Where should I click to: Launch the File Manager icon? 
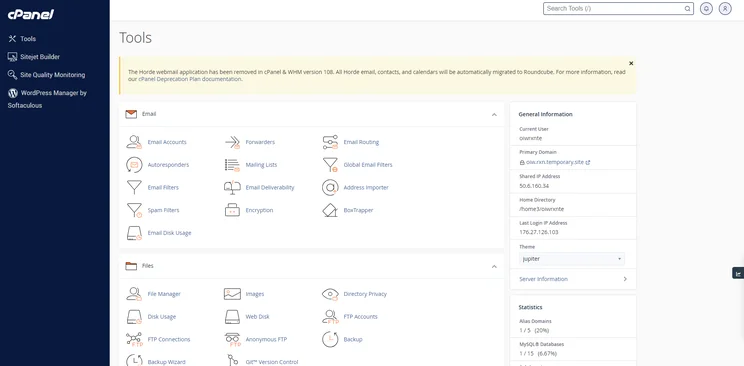(134, 294)
